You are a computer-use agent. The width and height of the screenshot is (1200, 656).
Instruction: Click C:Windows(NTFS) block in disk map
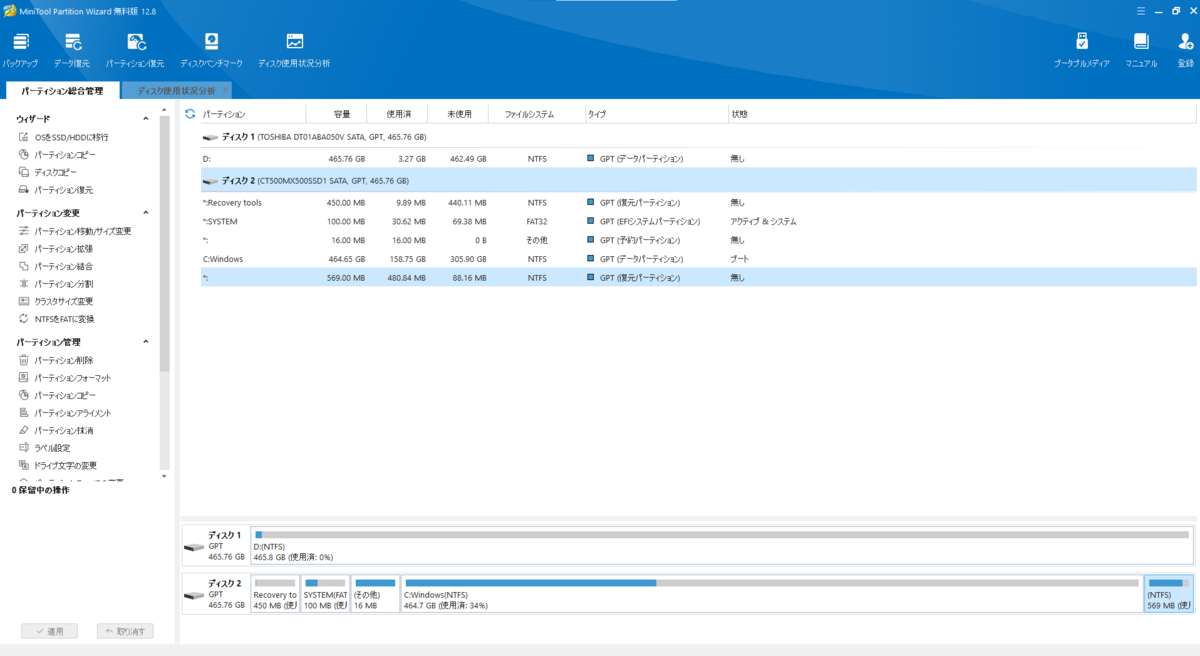click(x=772, y=594)
